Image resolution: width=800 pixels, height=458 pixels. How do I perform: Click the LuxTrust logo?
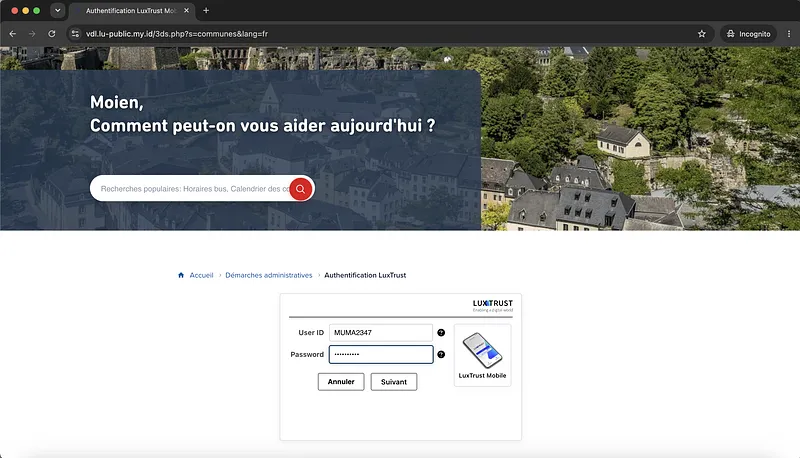pyautogui.click(x=492, y=306)
